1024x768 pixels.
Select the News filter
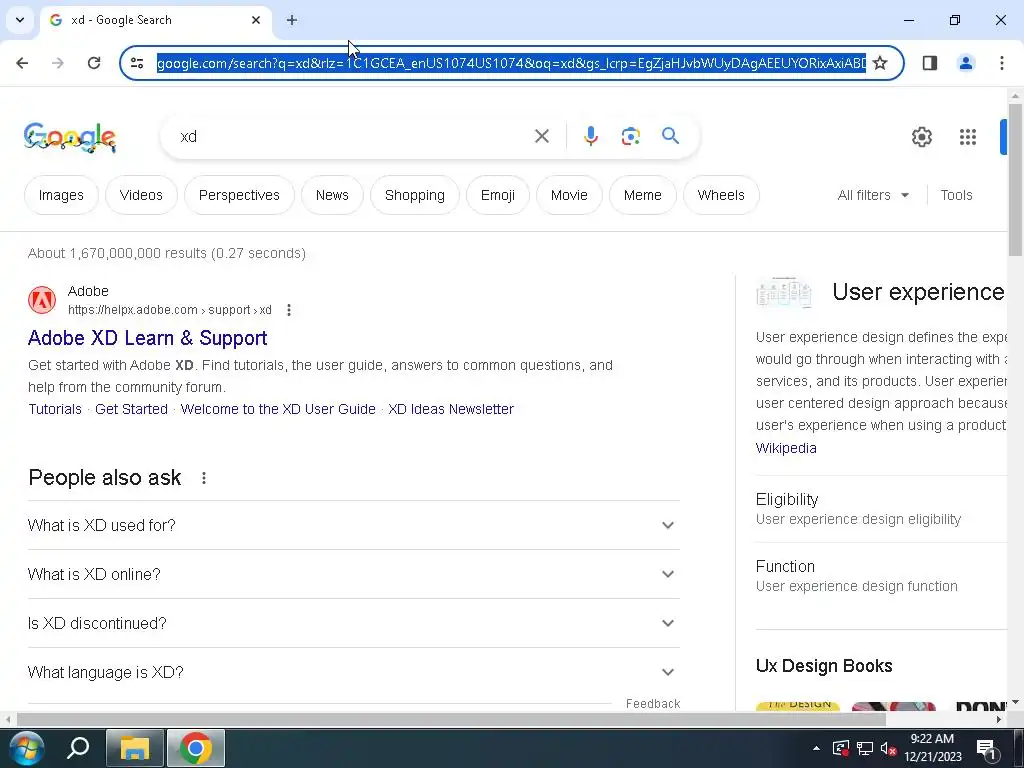tap(332, 195)
